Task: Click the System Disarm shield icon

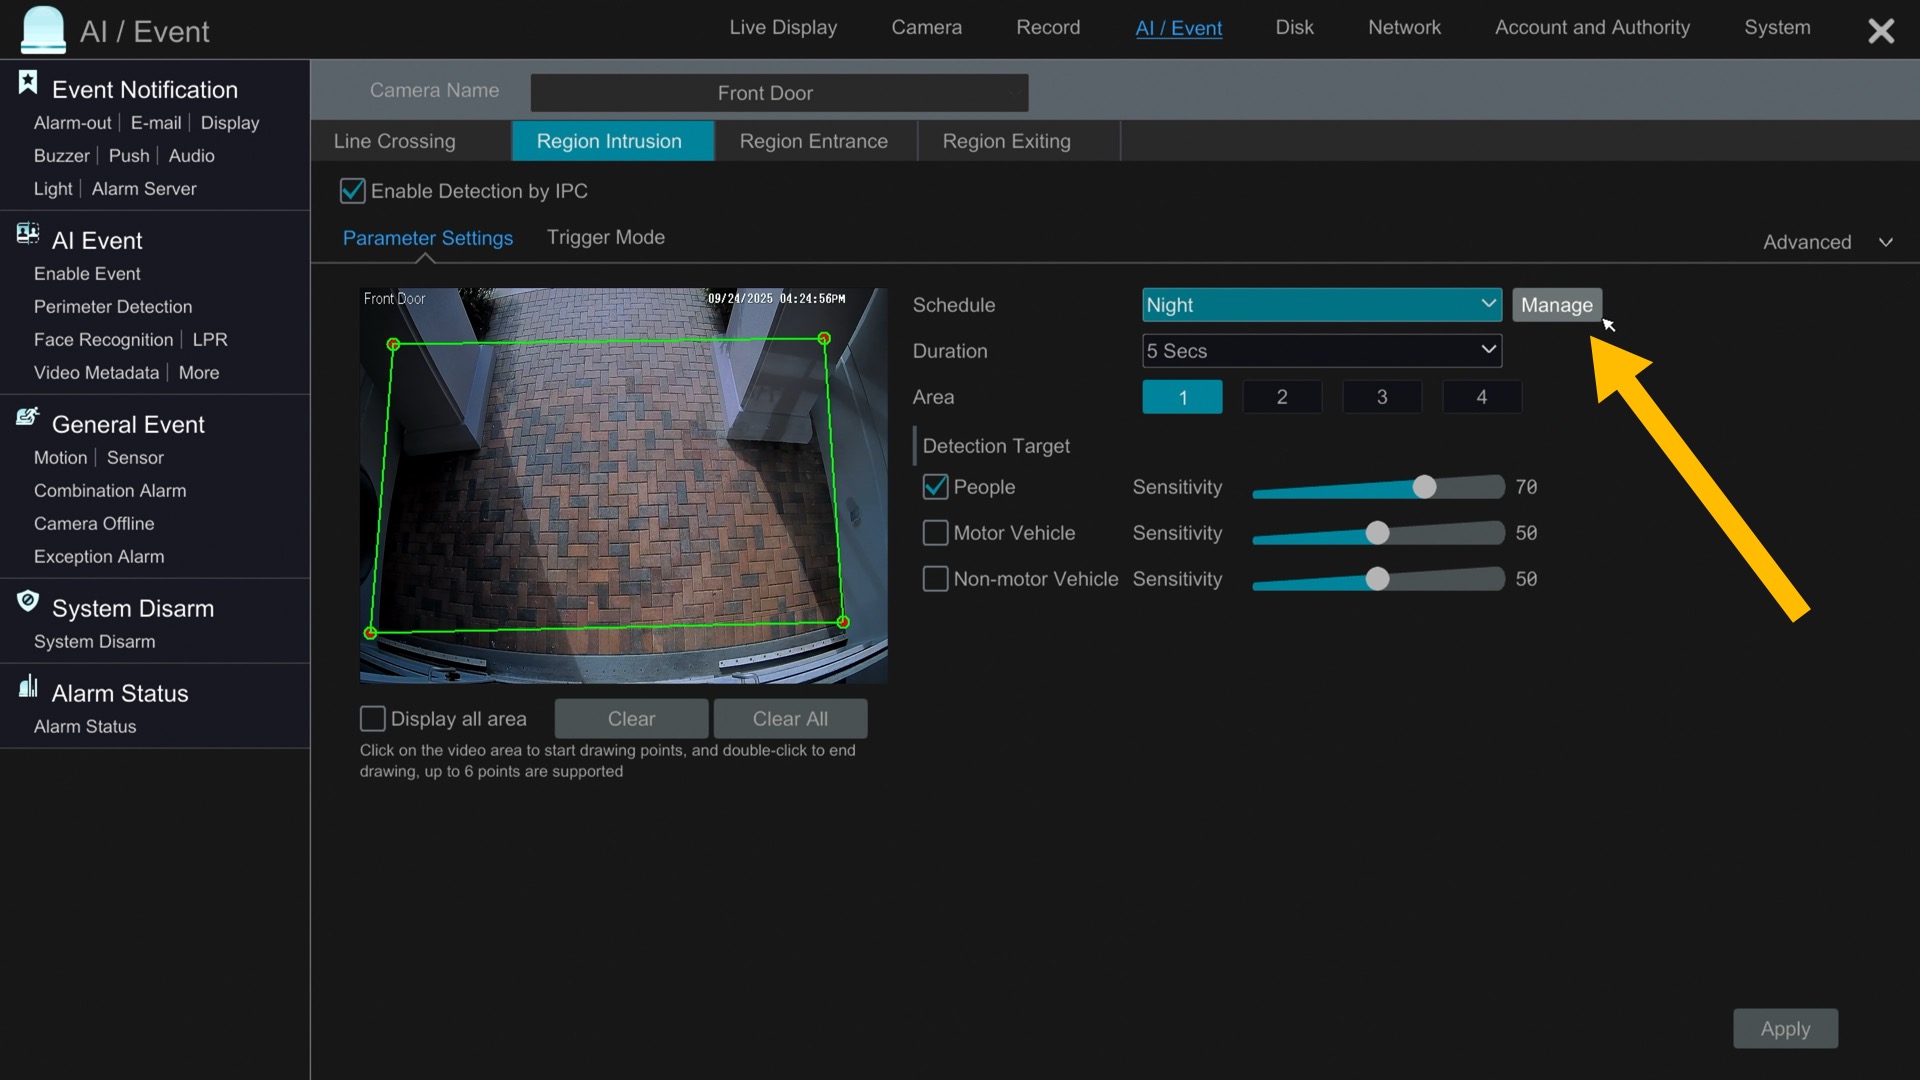Action: (28, 601)
